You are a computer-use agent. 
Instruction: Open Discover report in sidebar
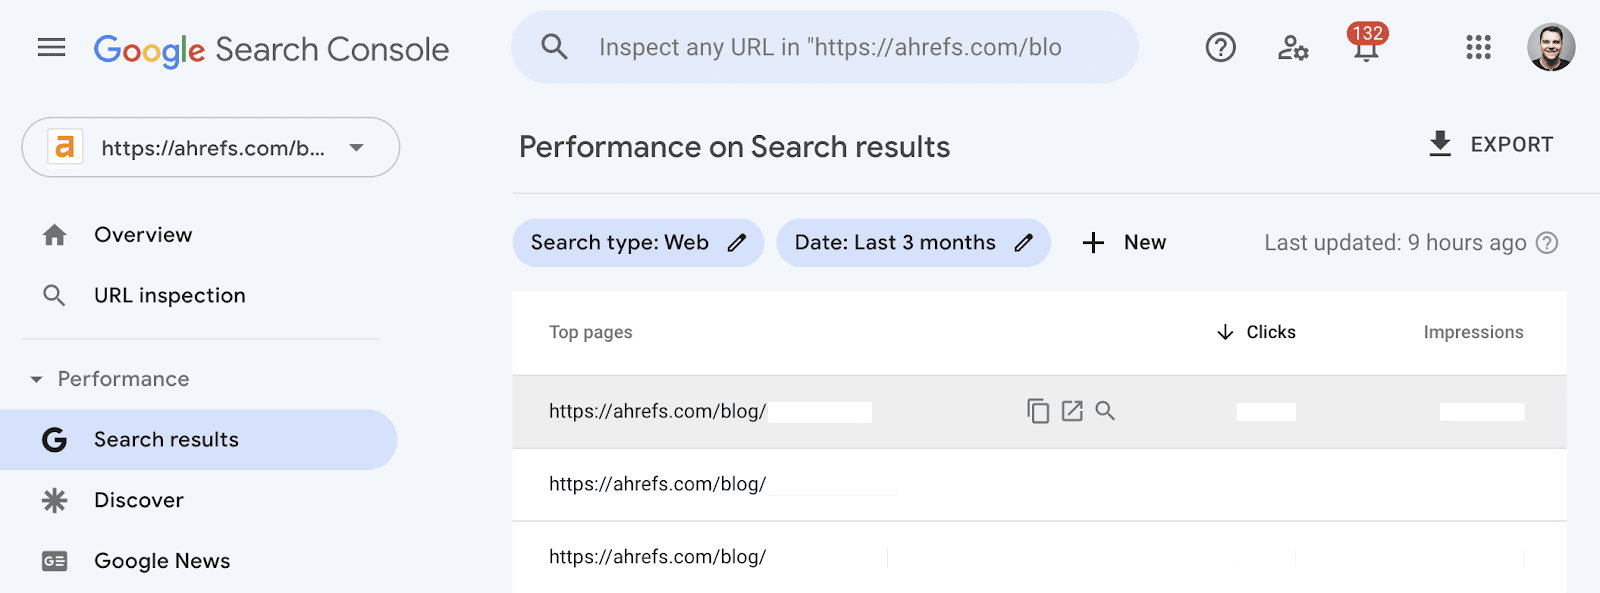(139, 500)
